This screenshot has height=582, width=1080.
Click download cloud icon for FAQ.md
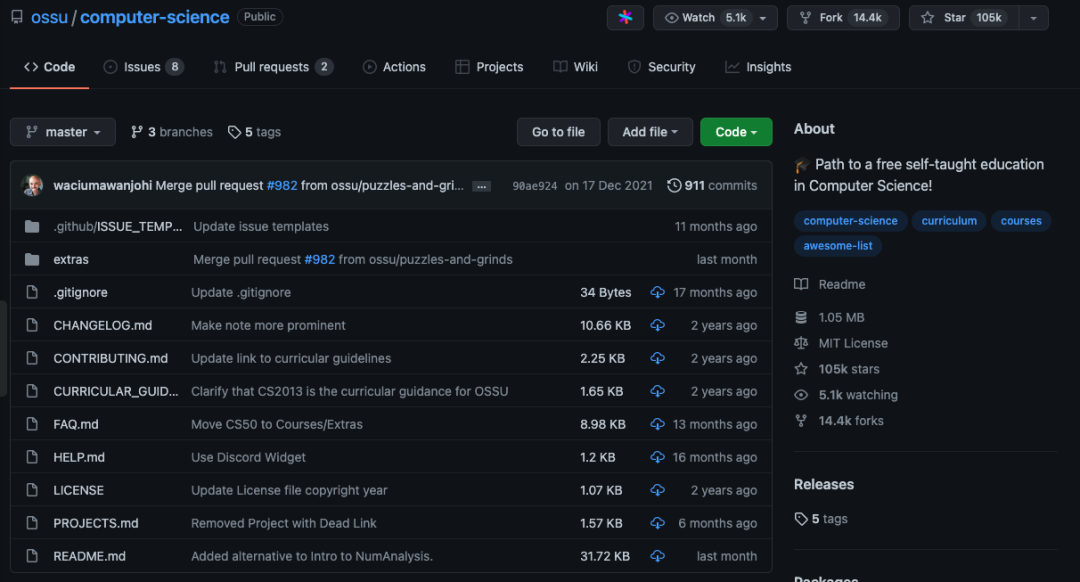(657, 425)
